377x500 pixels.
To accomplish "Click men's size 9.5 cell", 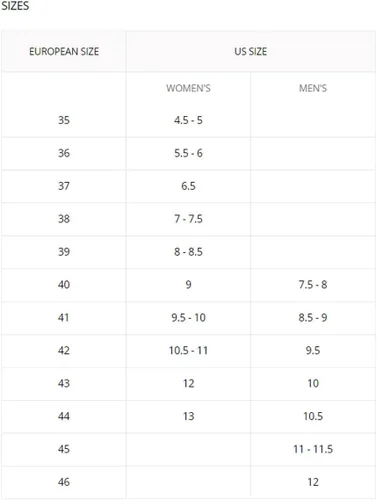I will 313,351.
